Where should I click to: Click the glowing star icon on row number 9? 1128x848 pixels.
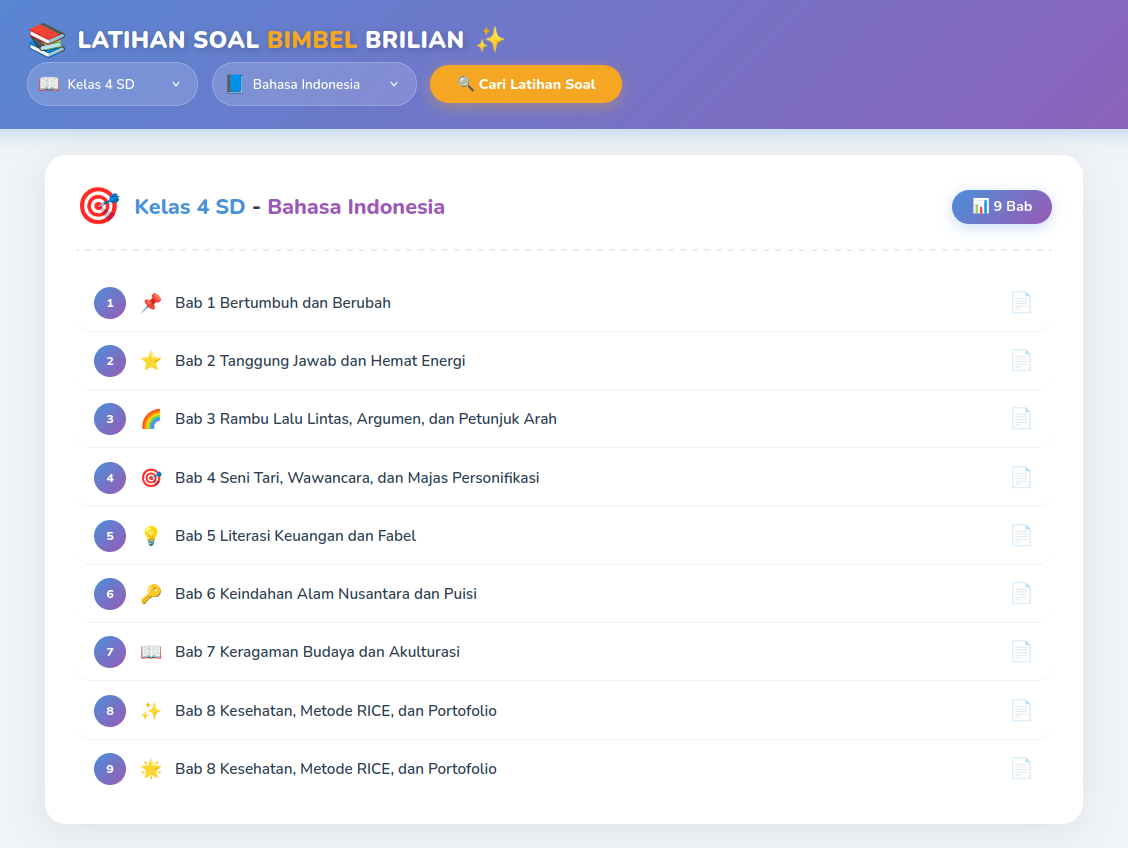[151, 769]
